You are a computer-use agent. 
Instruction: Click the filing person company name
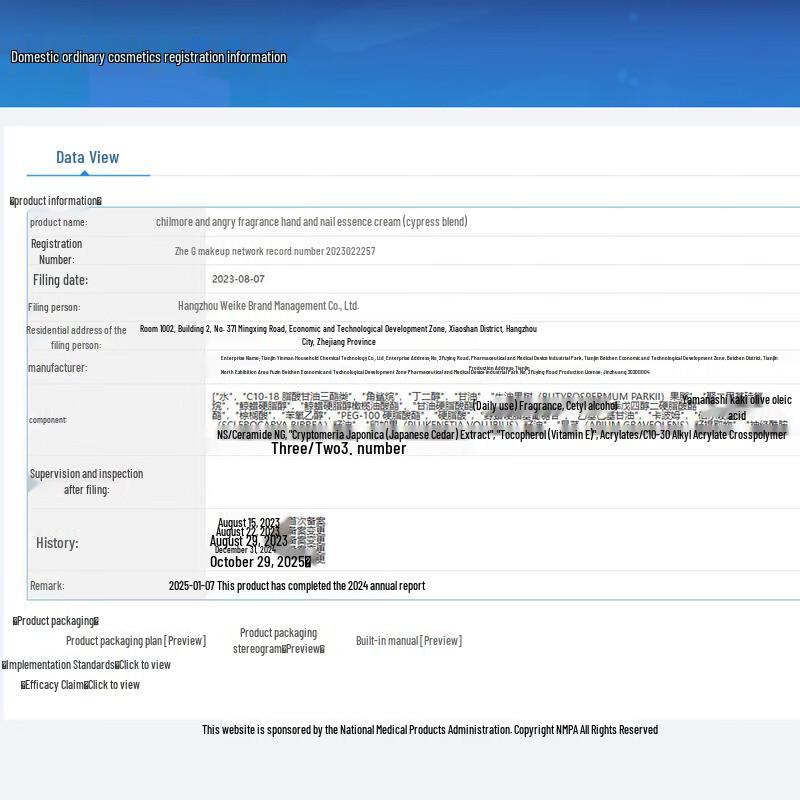(268, 306)
